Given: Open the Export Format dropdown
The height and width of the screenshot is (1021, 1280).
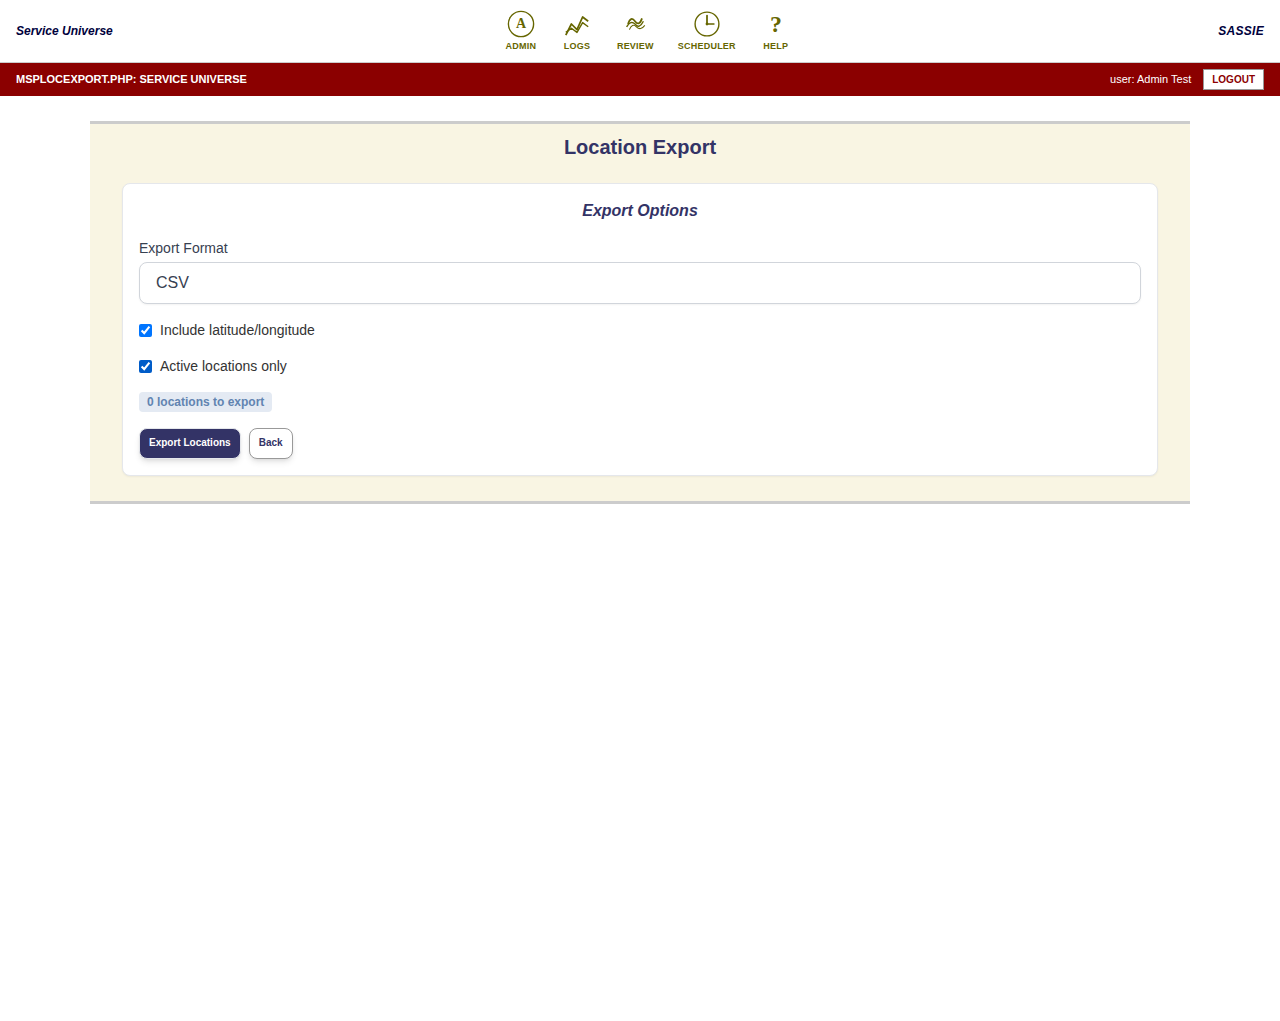Looking at the screenshot, I should coord(640,283).
